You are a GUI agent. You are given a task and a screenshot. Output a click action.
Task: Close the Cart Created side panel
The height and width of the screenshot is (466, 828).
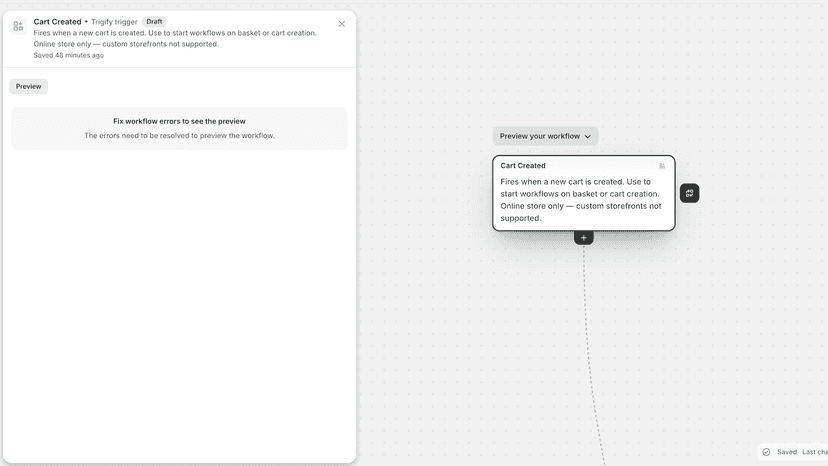tap(342, 24)
